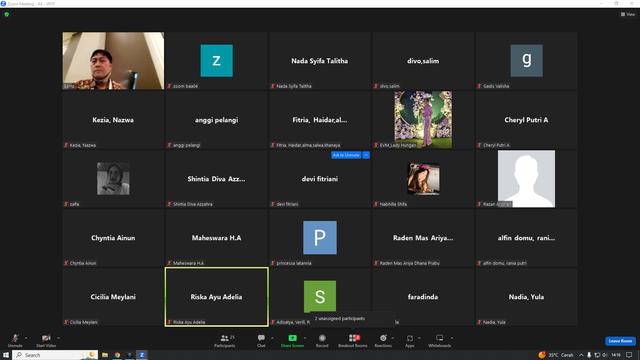Select the host's video tile
Screen dimensions: 640x360
[113, 61]
